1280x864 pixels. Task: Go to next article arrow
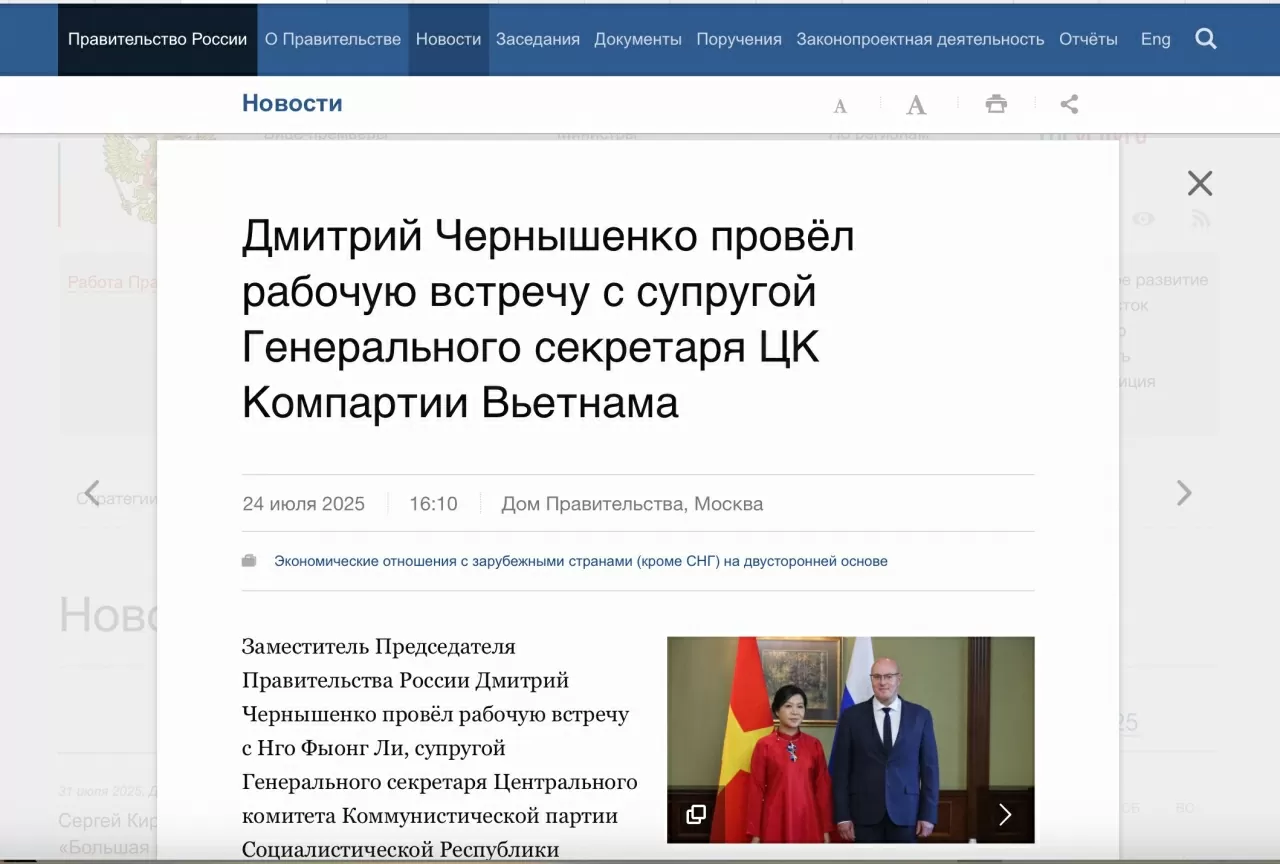point(1184,493)
